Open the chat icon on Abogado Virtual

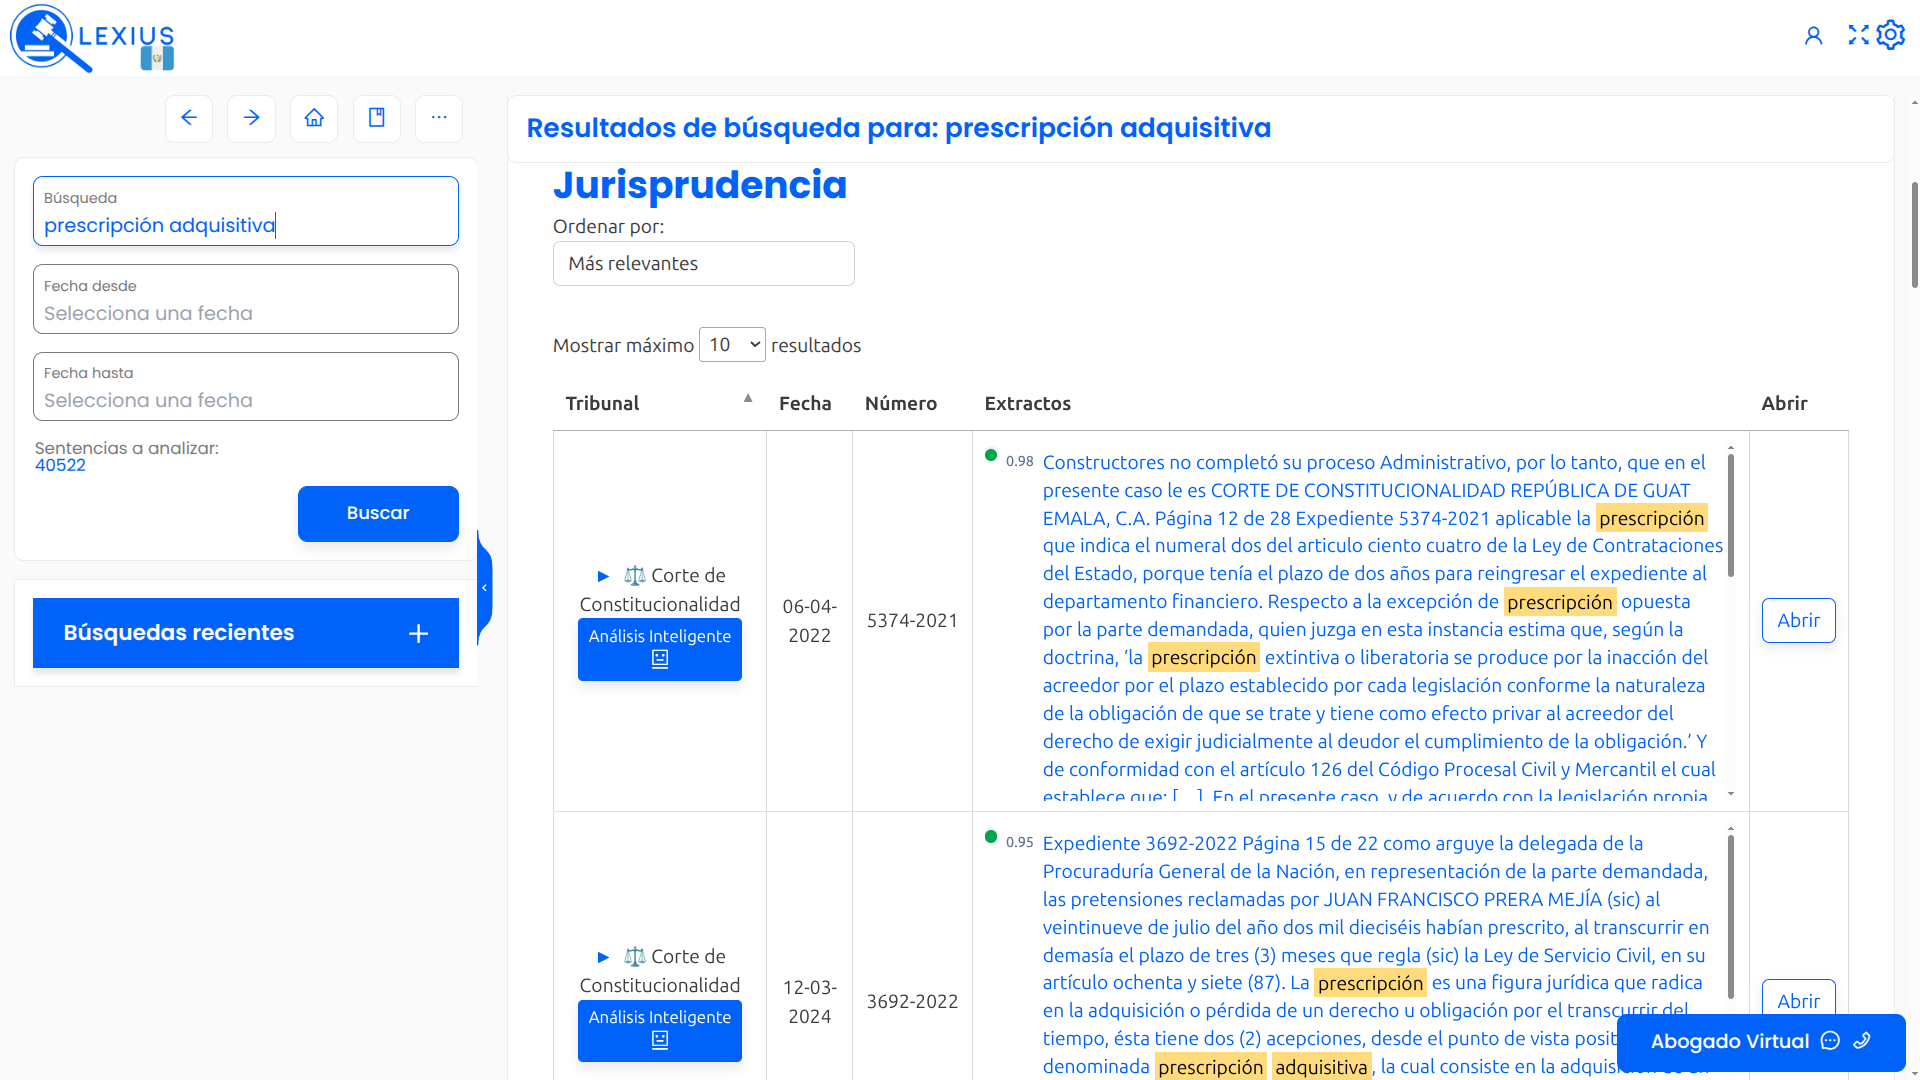click(1830, 1041)
